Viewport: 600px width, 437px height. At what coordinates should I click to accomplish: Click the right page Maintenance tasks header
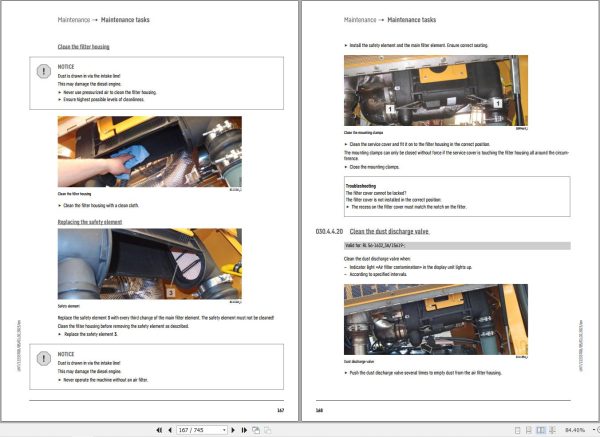412,20
